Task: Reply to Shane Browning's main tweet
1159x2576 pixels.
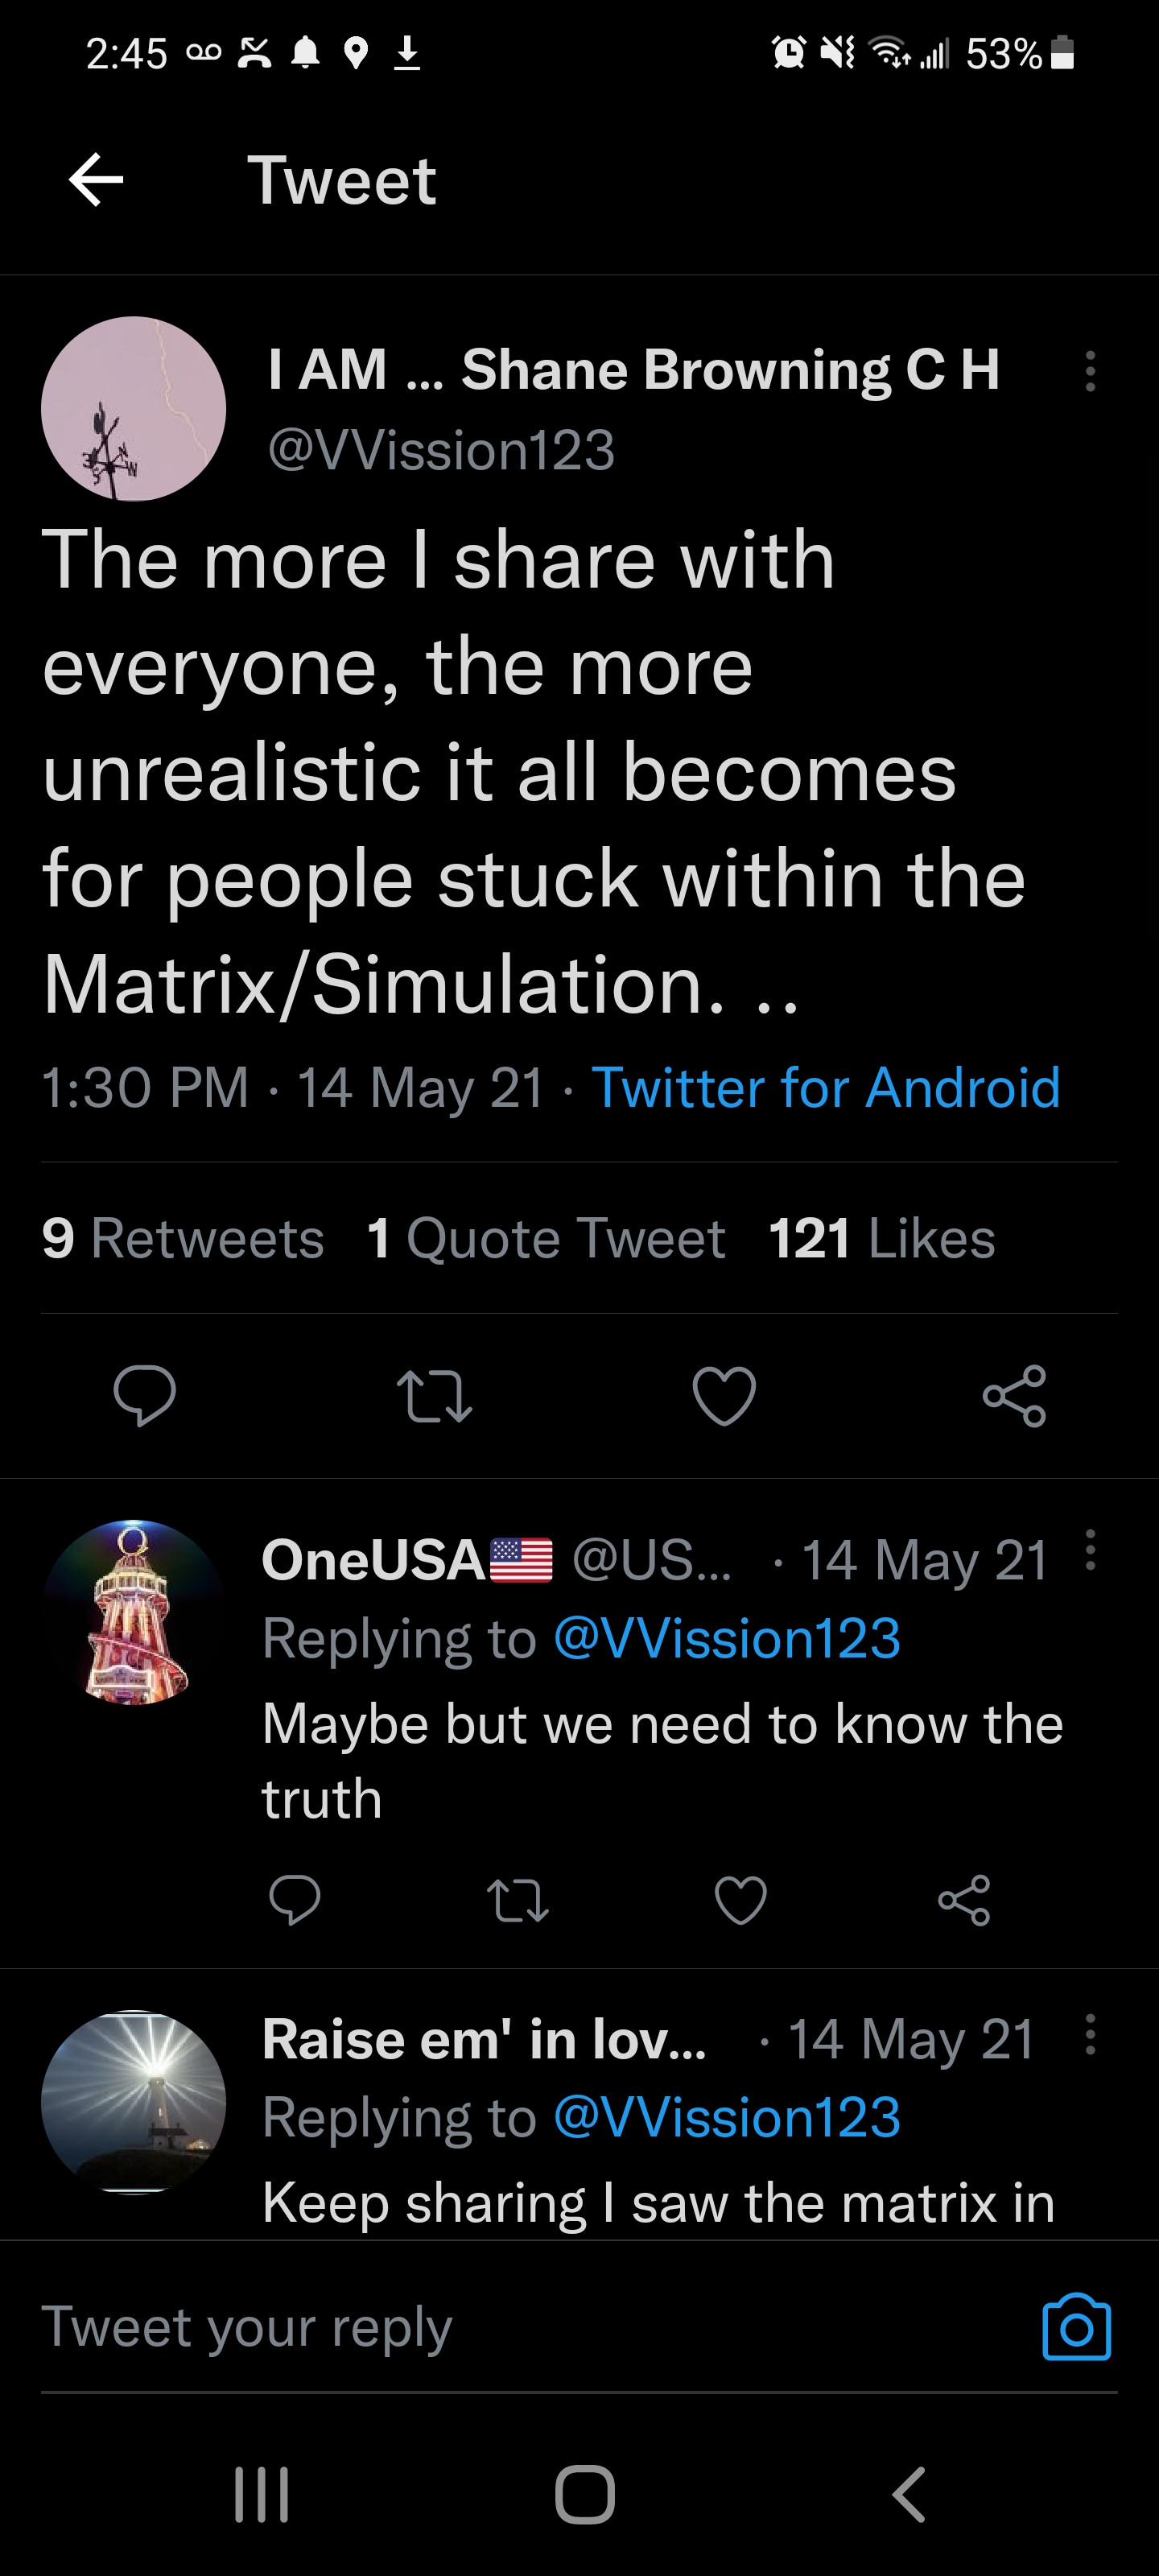Action: [x=145, y=1395]
